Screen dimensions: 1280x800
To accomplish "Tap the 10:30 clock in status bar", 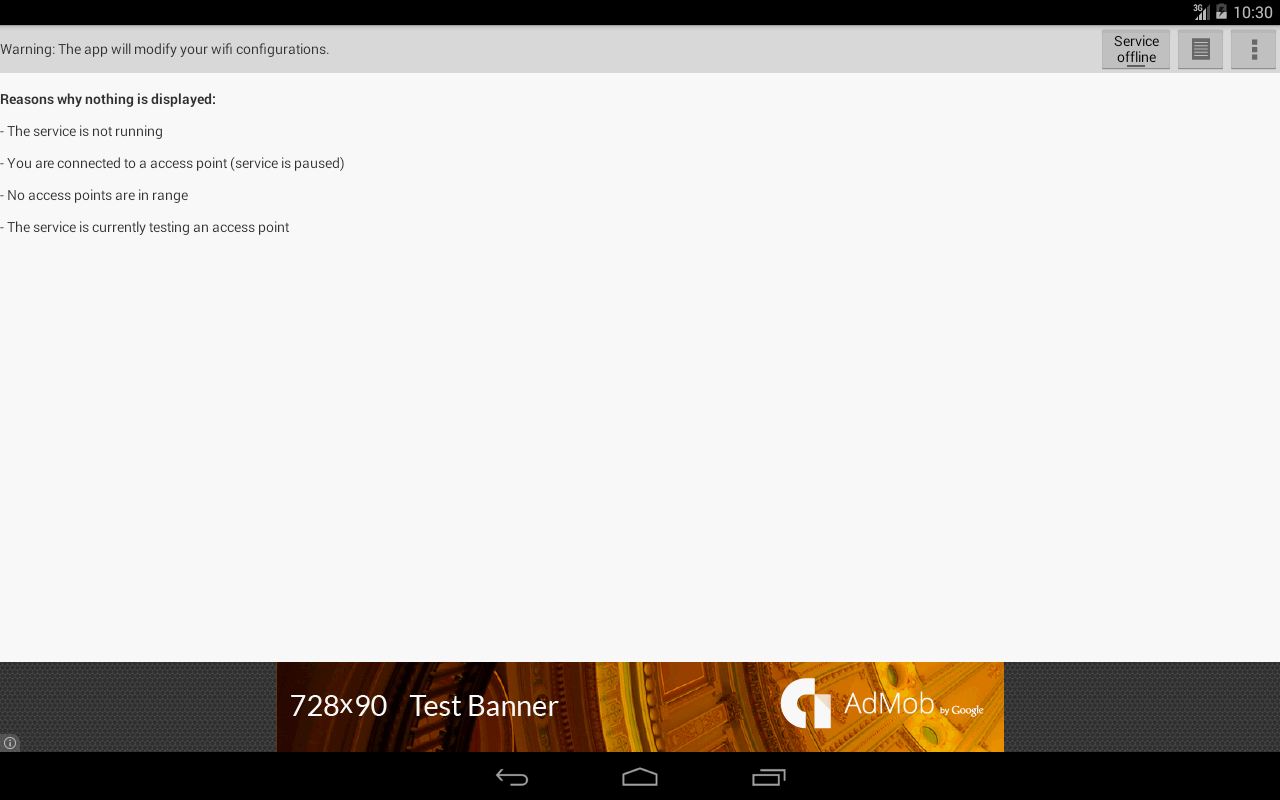I will pos(1253,12).
